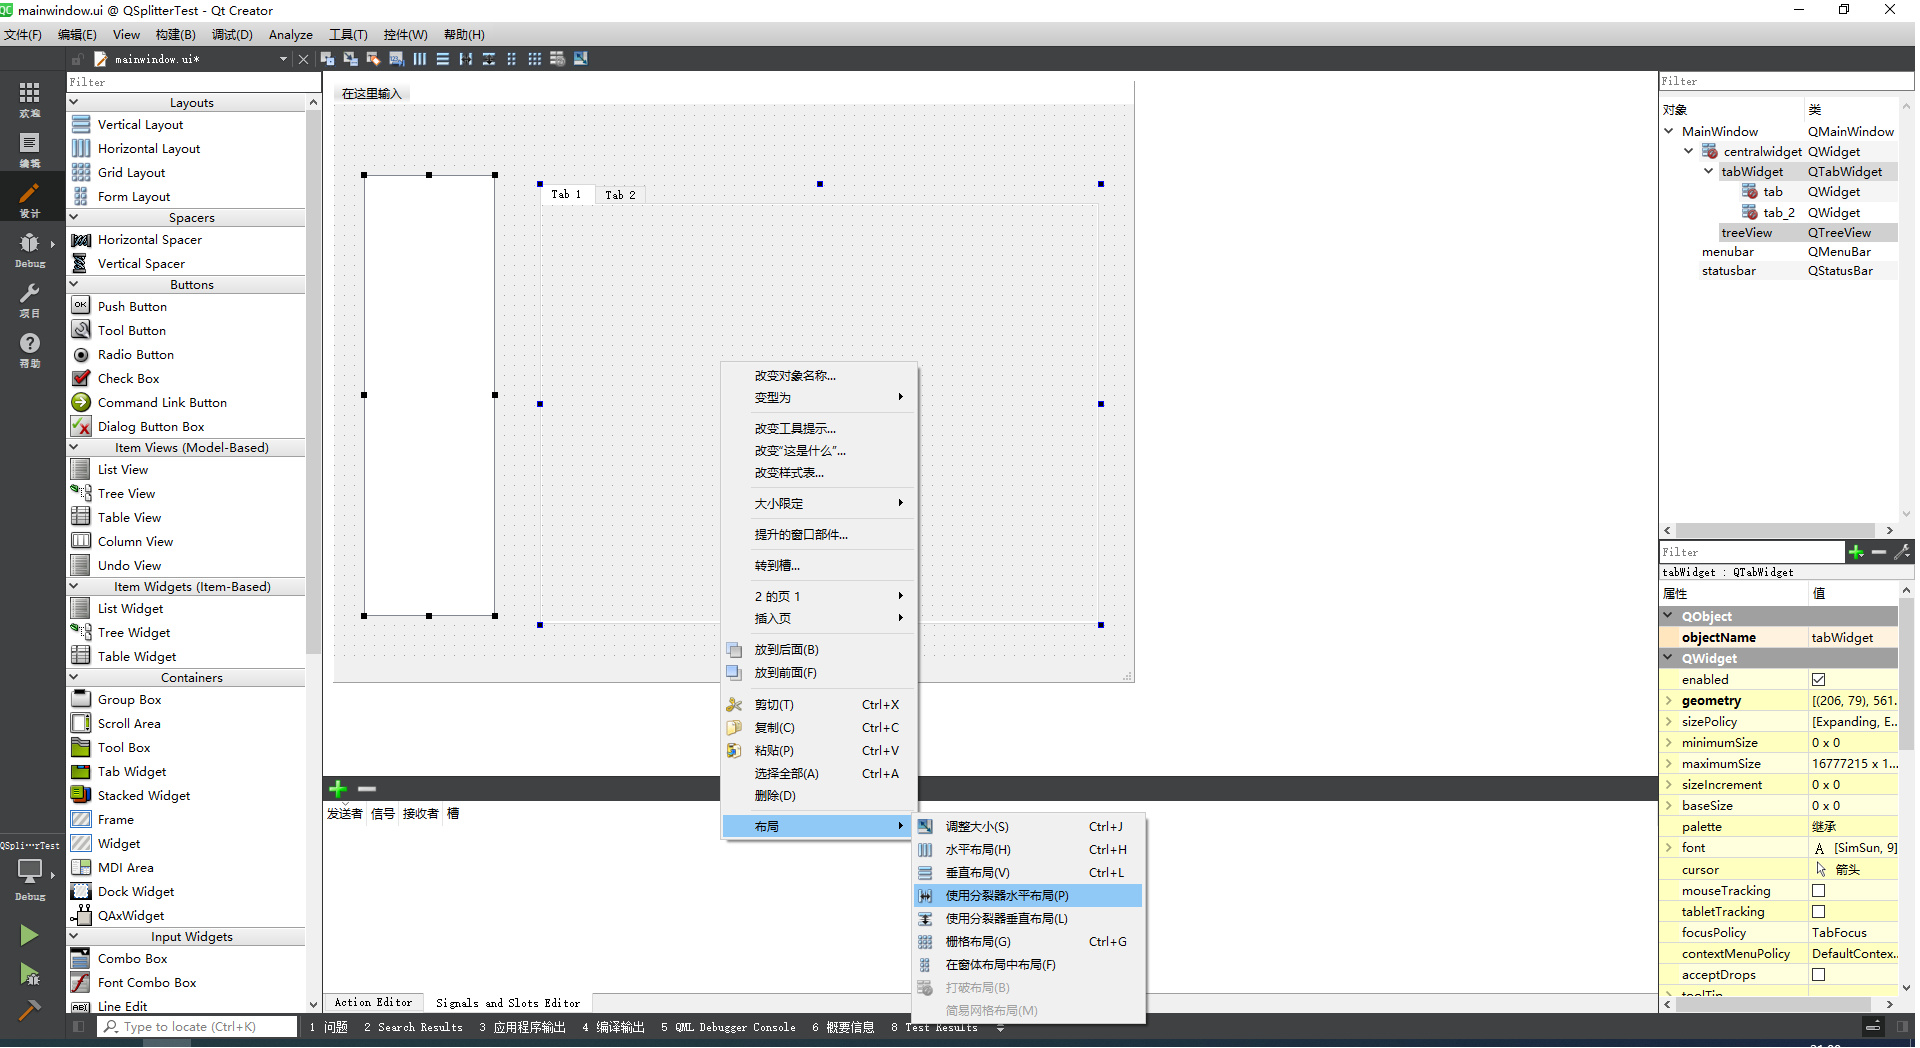Collapse the QObject property section
The height and width of the screenshot is (1048, 1920).
tap(1669, 616)
